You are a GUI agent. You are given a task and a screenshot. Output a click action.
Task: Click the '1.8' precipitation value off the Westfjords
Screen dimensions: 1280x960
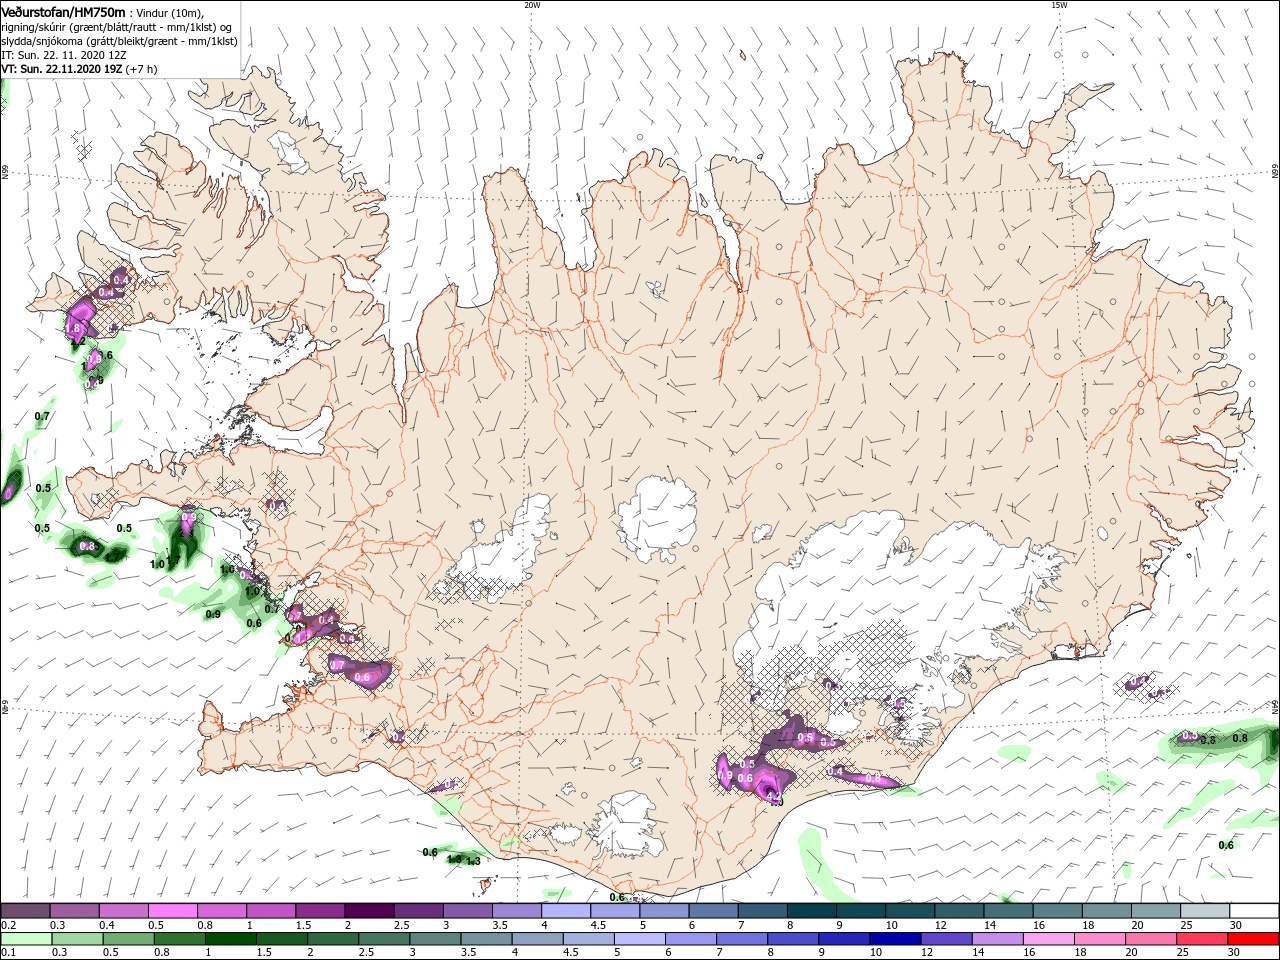tap(72, 328)
